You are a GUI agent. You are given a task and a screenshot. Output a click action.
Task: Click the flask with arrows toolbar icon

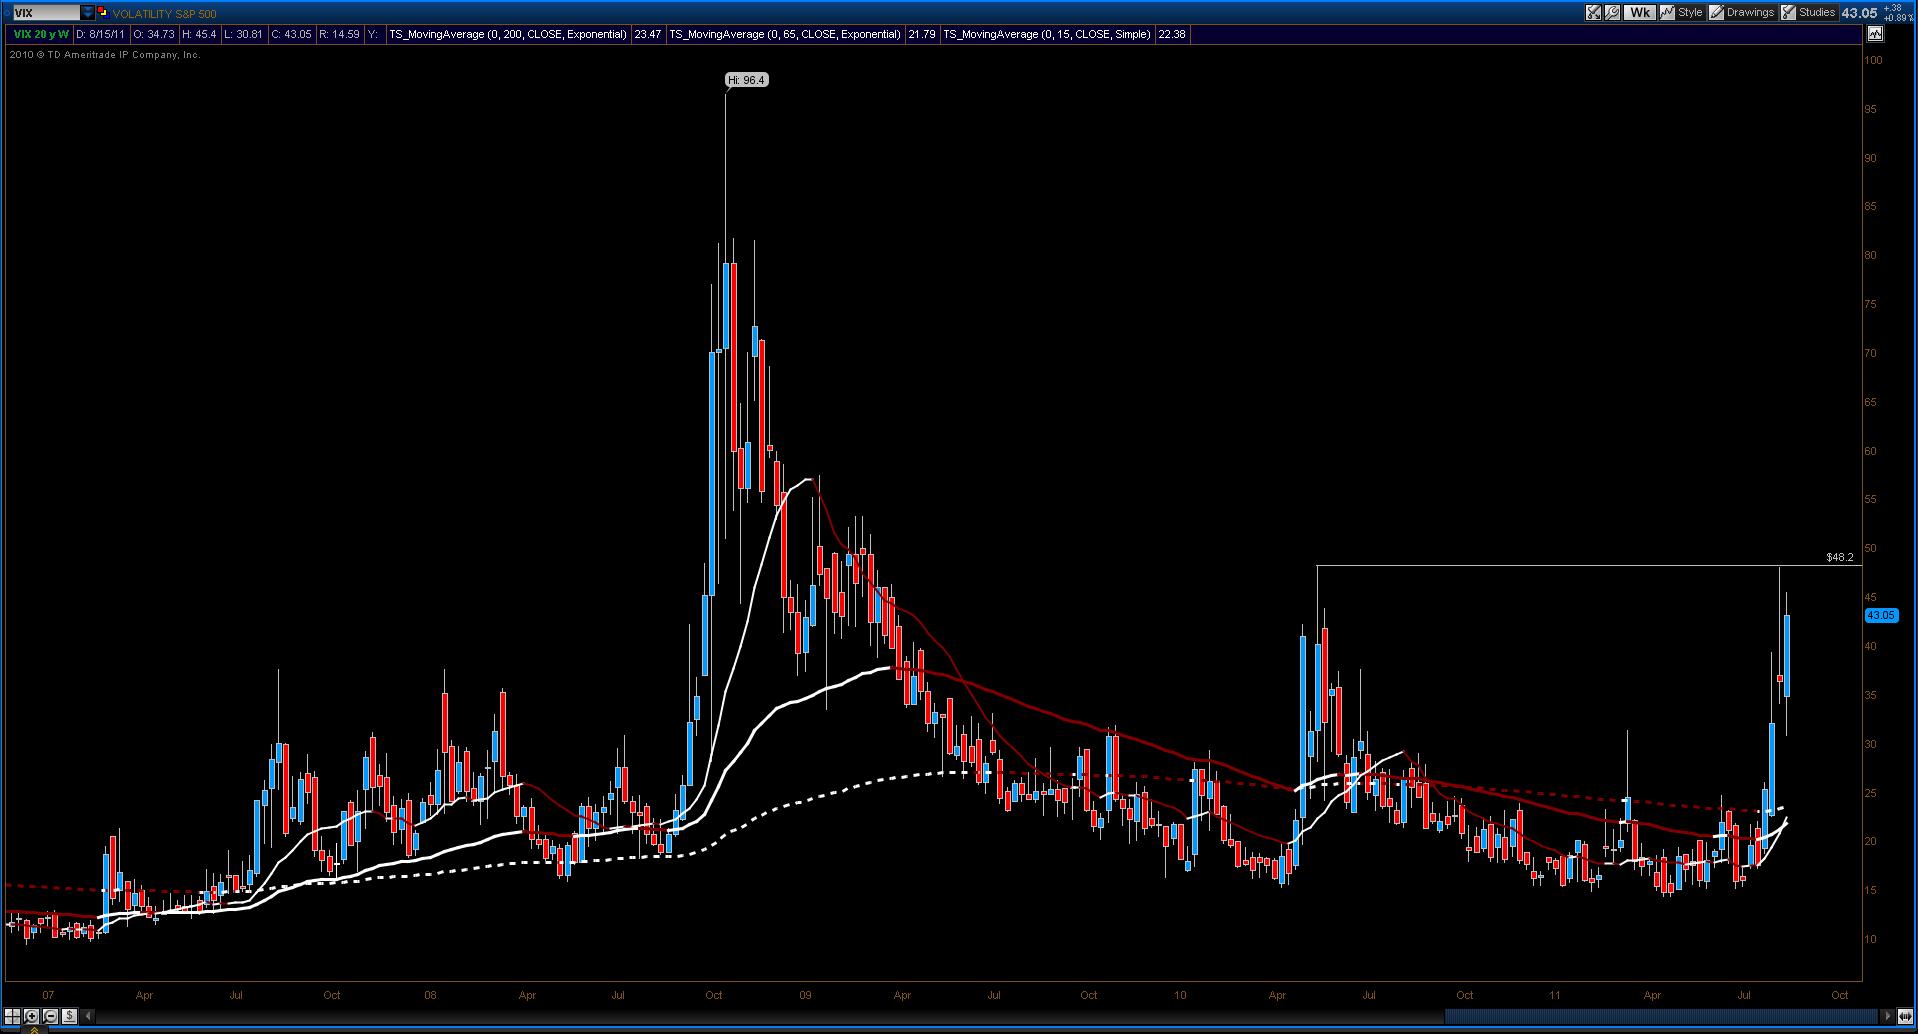pos(1594,13)
